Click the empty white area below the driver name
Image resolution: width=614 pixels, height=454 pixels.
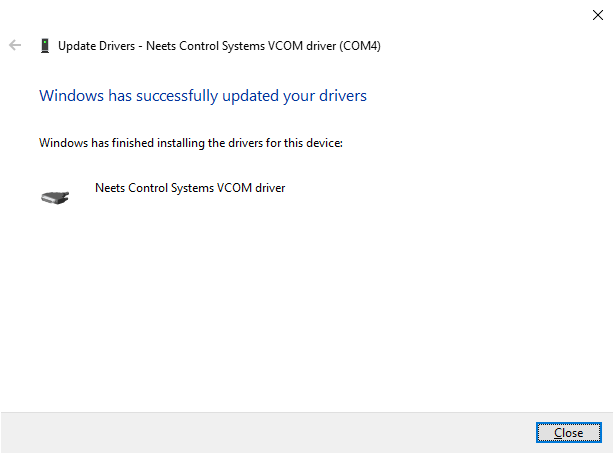coord(307,306)
